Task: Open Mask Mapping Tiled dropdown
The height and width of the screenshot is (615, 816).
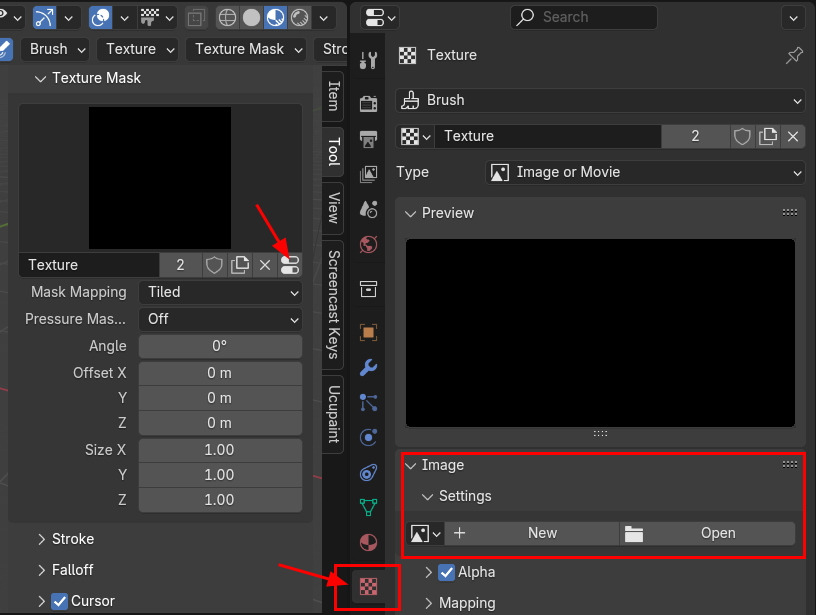Action: 220,292
